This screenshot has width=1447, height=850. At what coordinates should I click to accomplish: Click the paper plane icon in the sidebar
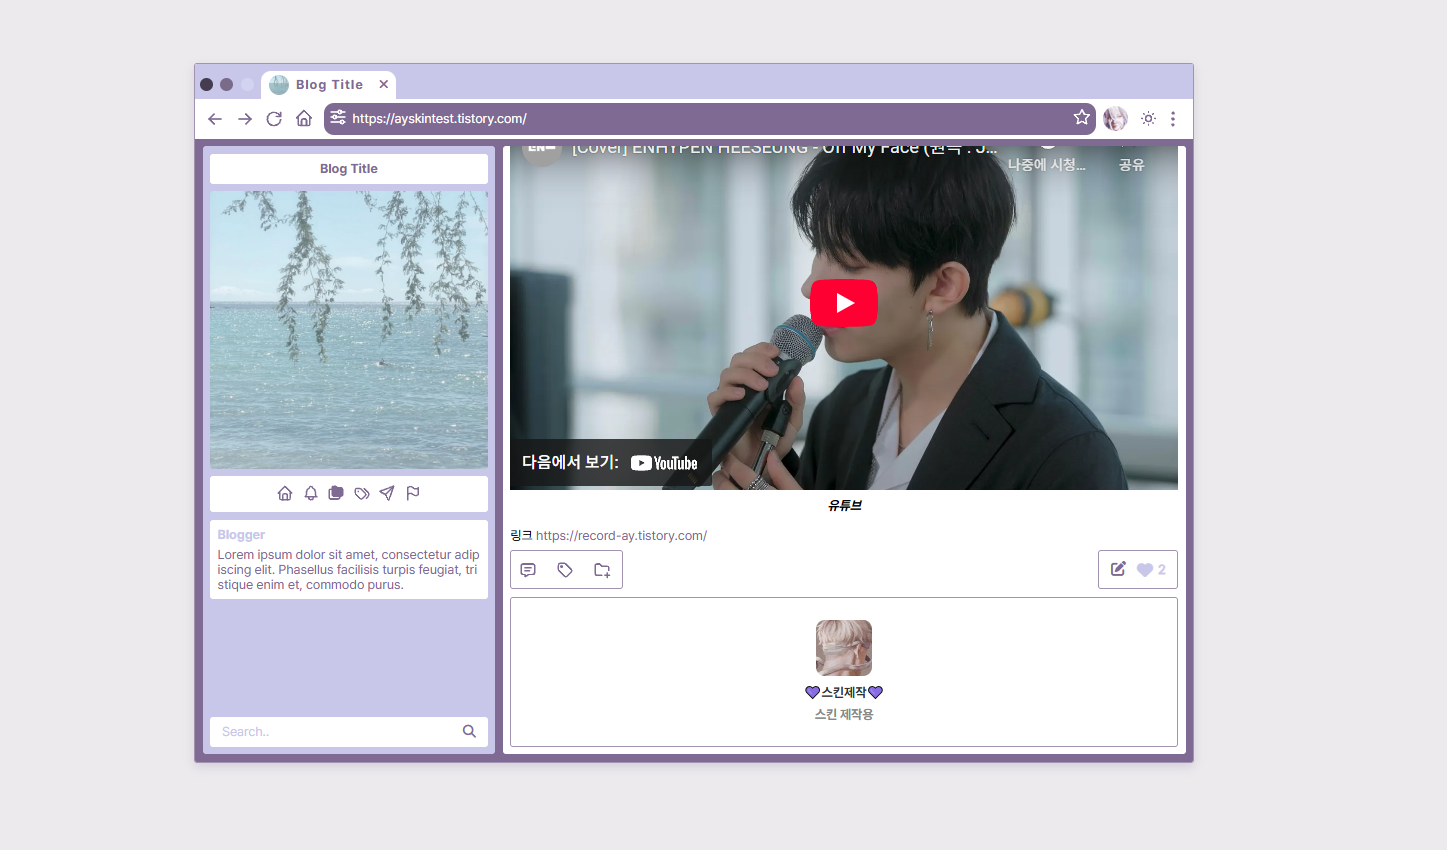(387, 493)
